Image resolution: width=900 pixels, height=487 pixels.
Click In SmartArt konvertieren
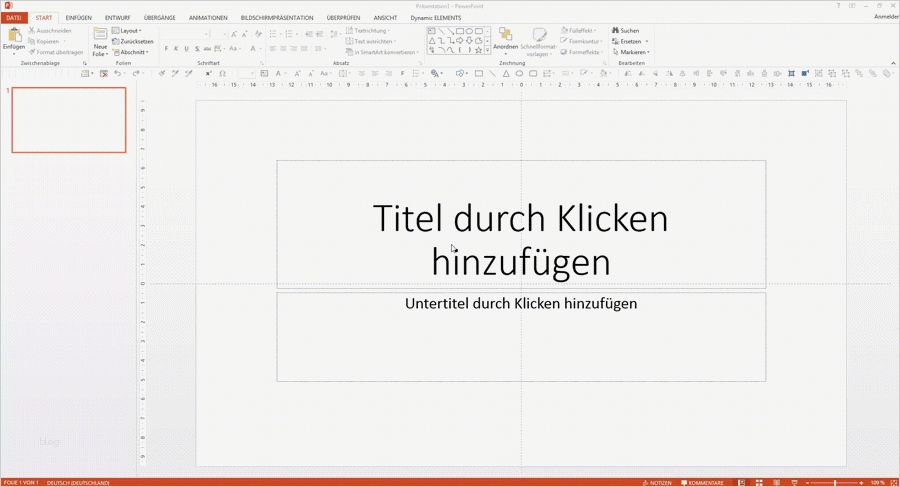[382, 52]
